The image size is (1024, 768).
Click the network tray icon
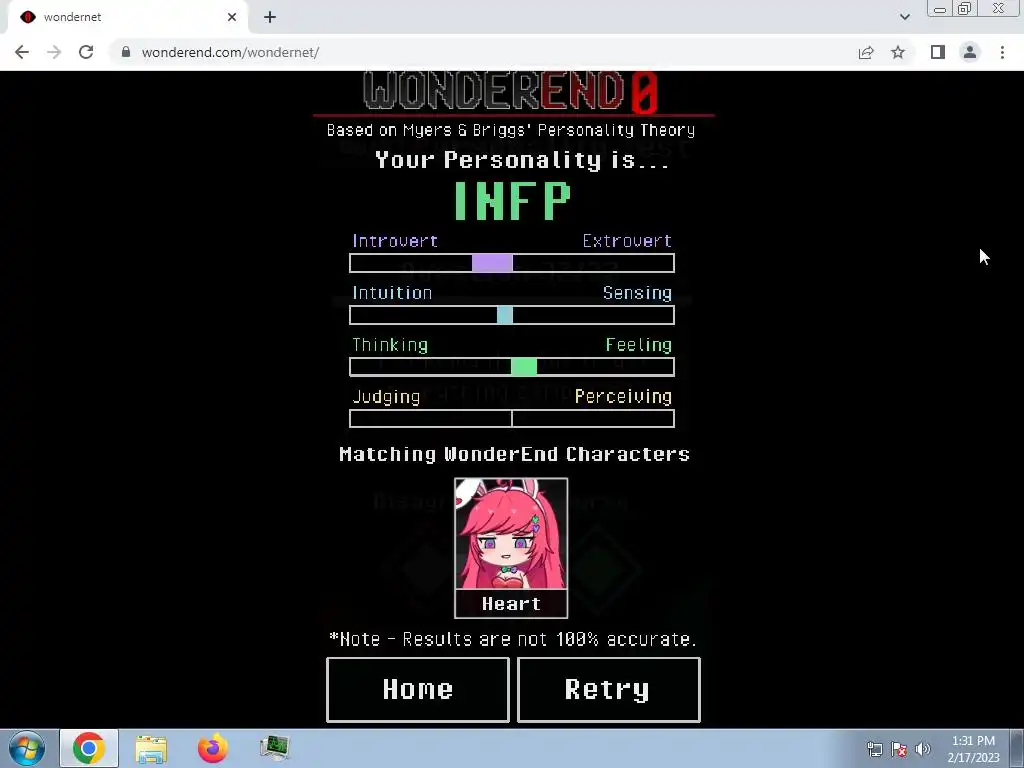[874, 749]
